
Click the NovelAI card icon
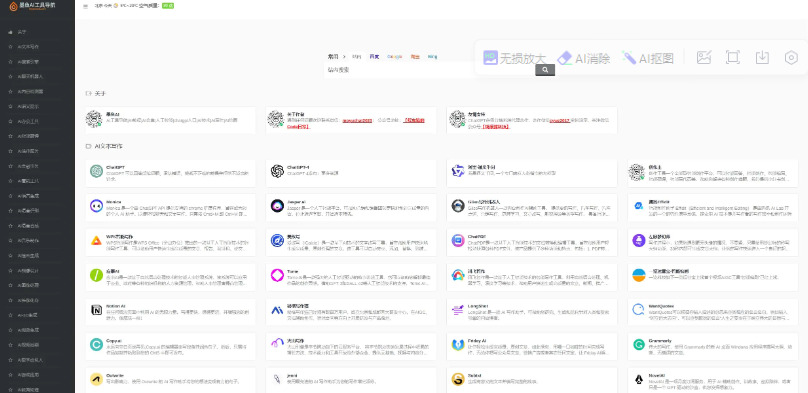click(638, 379)
